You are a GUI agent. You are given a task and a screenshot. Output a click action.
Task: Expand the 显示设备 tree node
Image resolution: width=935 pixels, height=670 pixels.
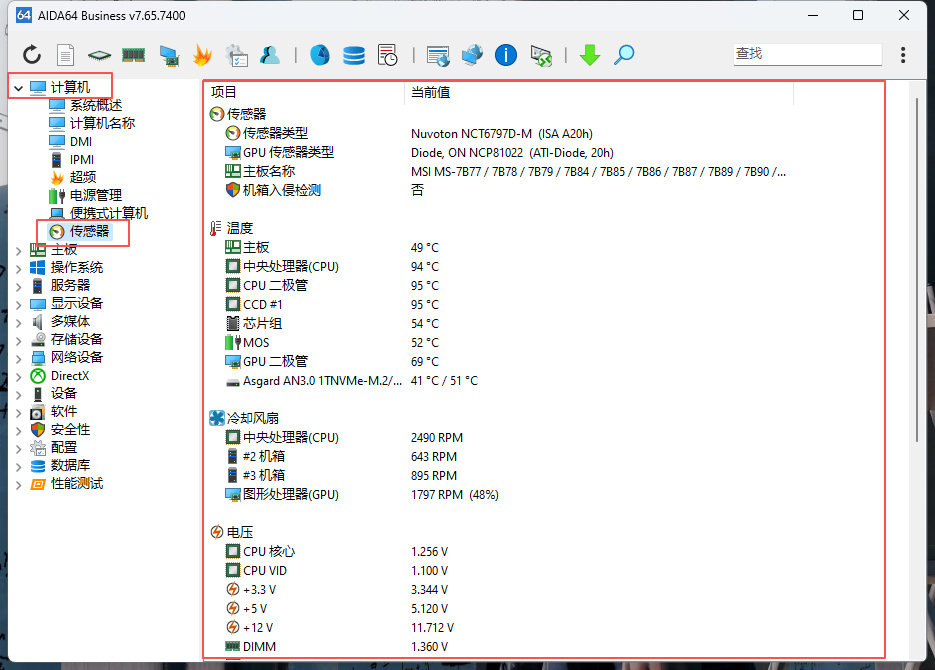click(18, 305)
